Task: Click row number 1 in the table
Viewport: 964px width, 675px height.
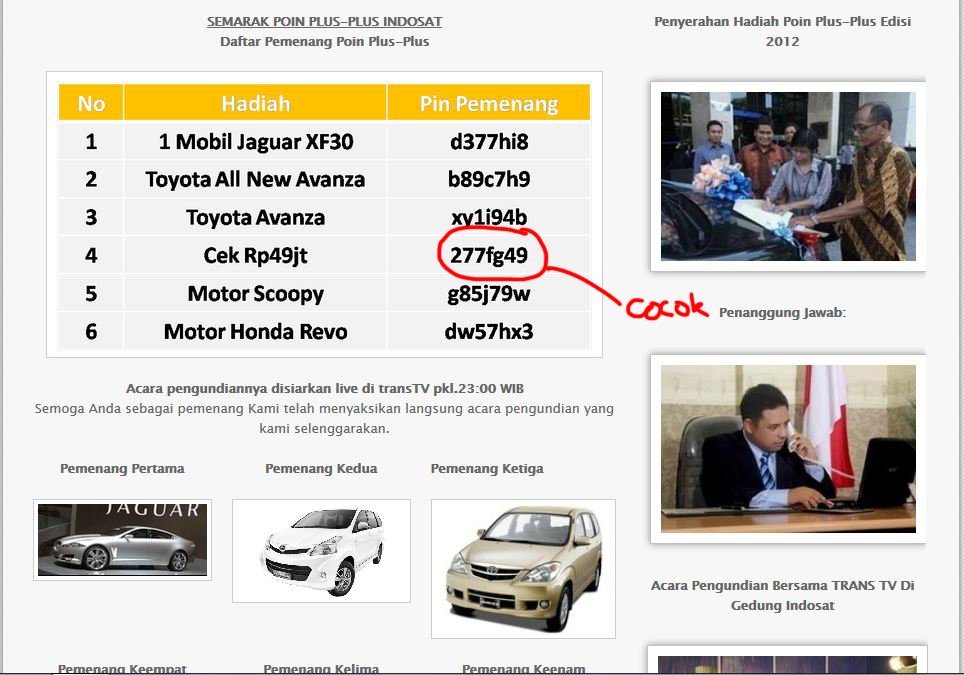Action: point(91,141)
